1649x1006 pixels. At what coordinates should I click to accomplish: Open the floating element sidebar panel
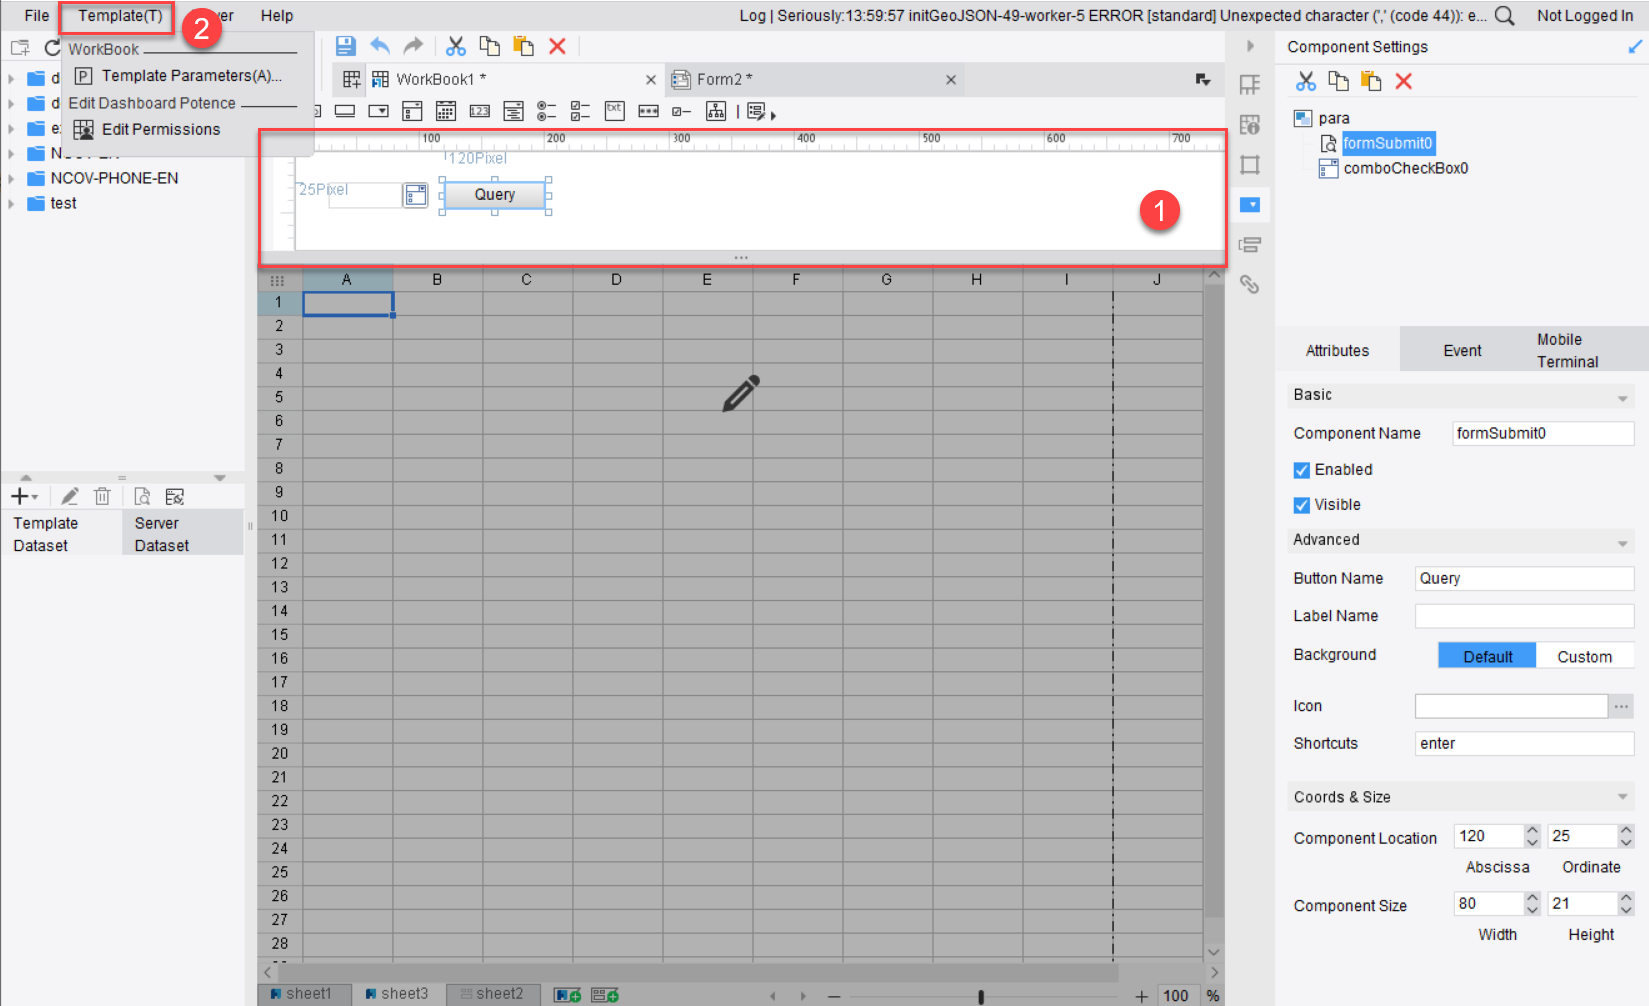pos(1250,165)
